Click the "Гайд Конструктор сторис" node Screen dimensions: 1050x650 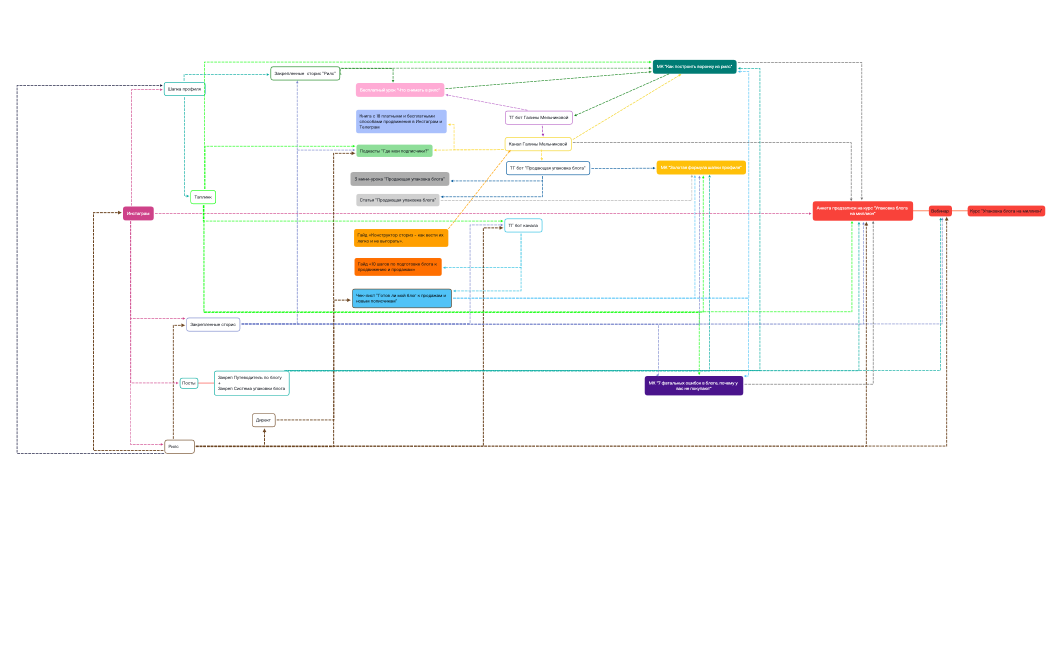401,238
